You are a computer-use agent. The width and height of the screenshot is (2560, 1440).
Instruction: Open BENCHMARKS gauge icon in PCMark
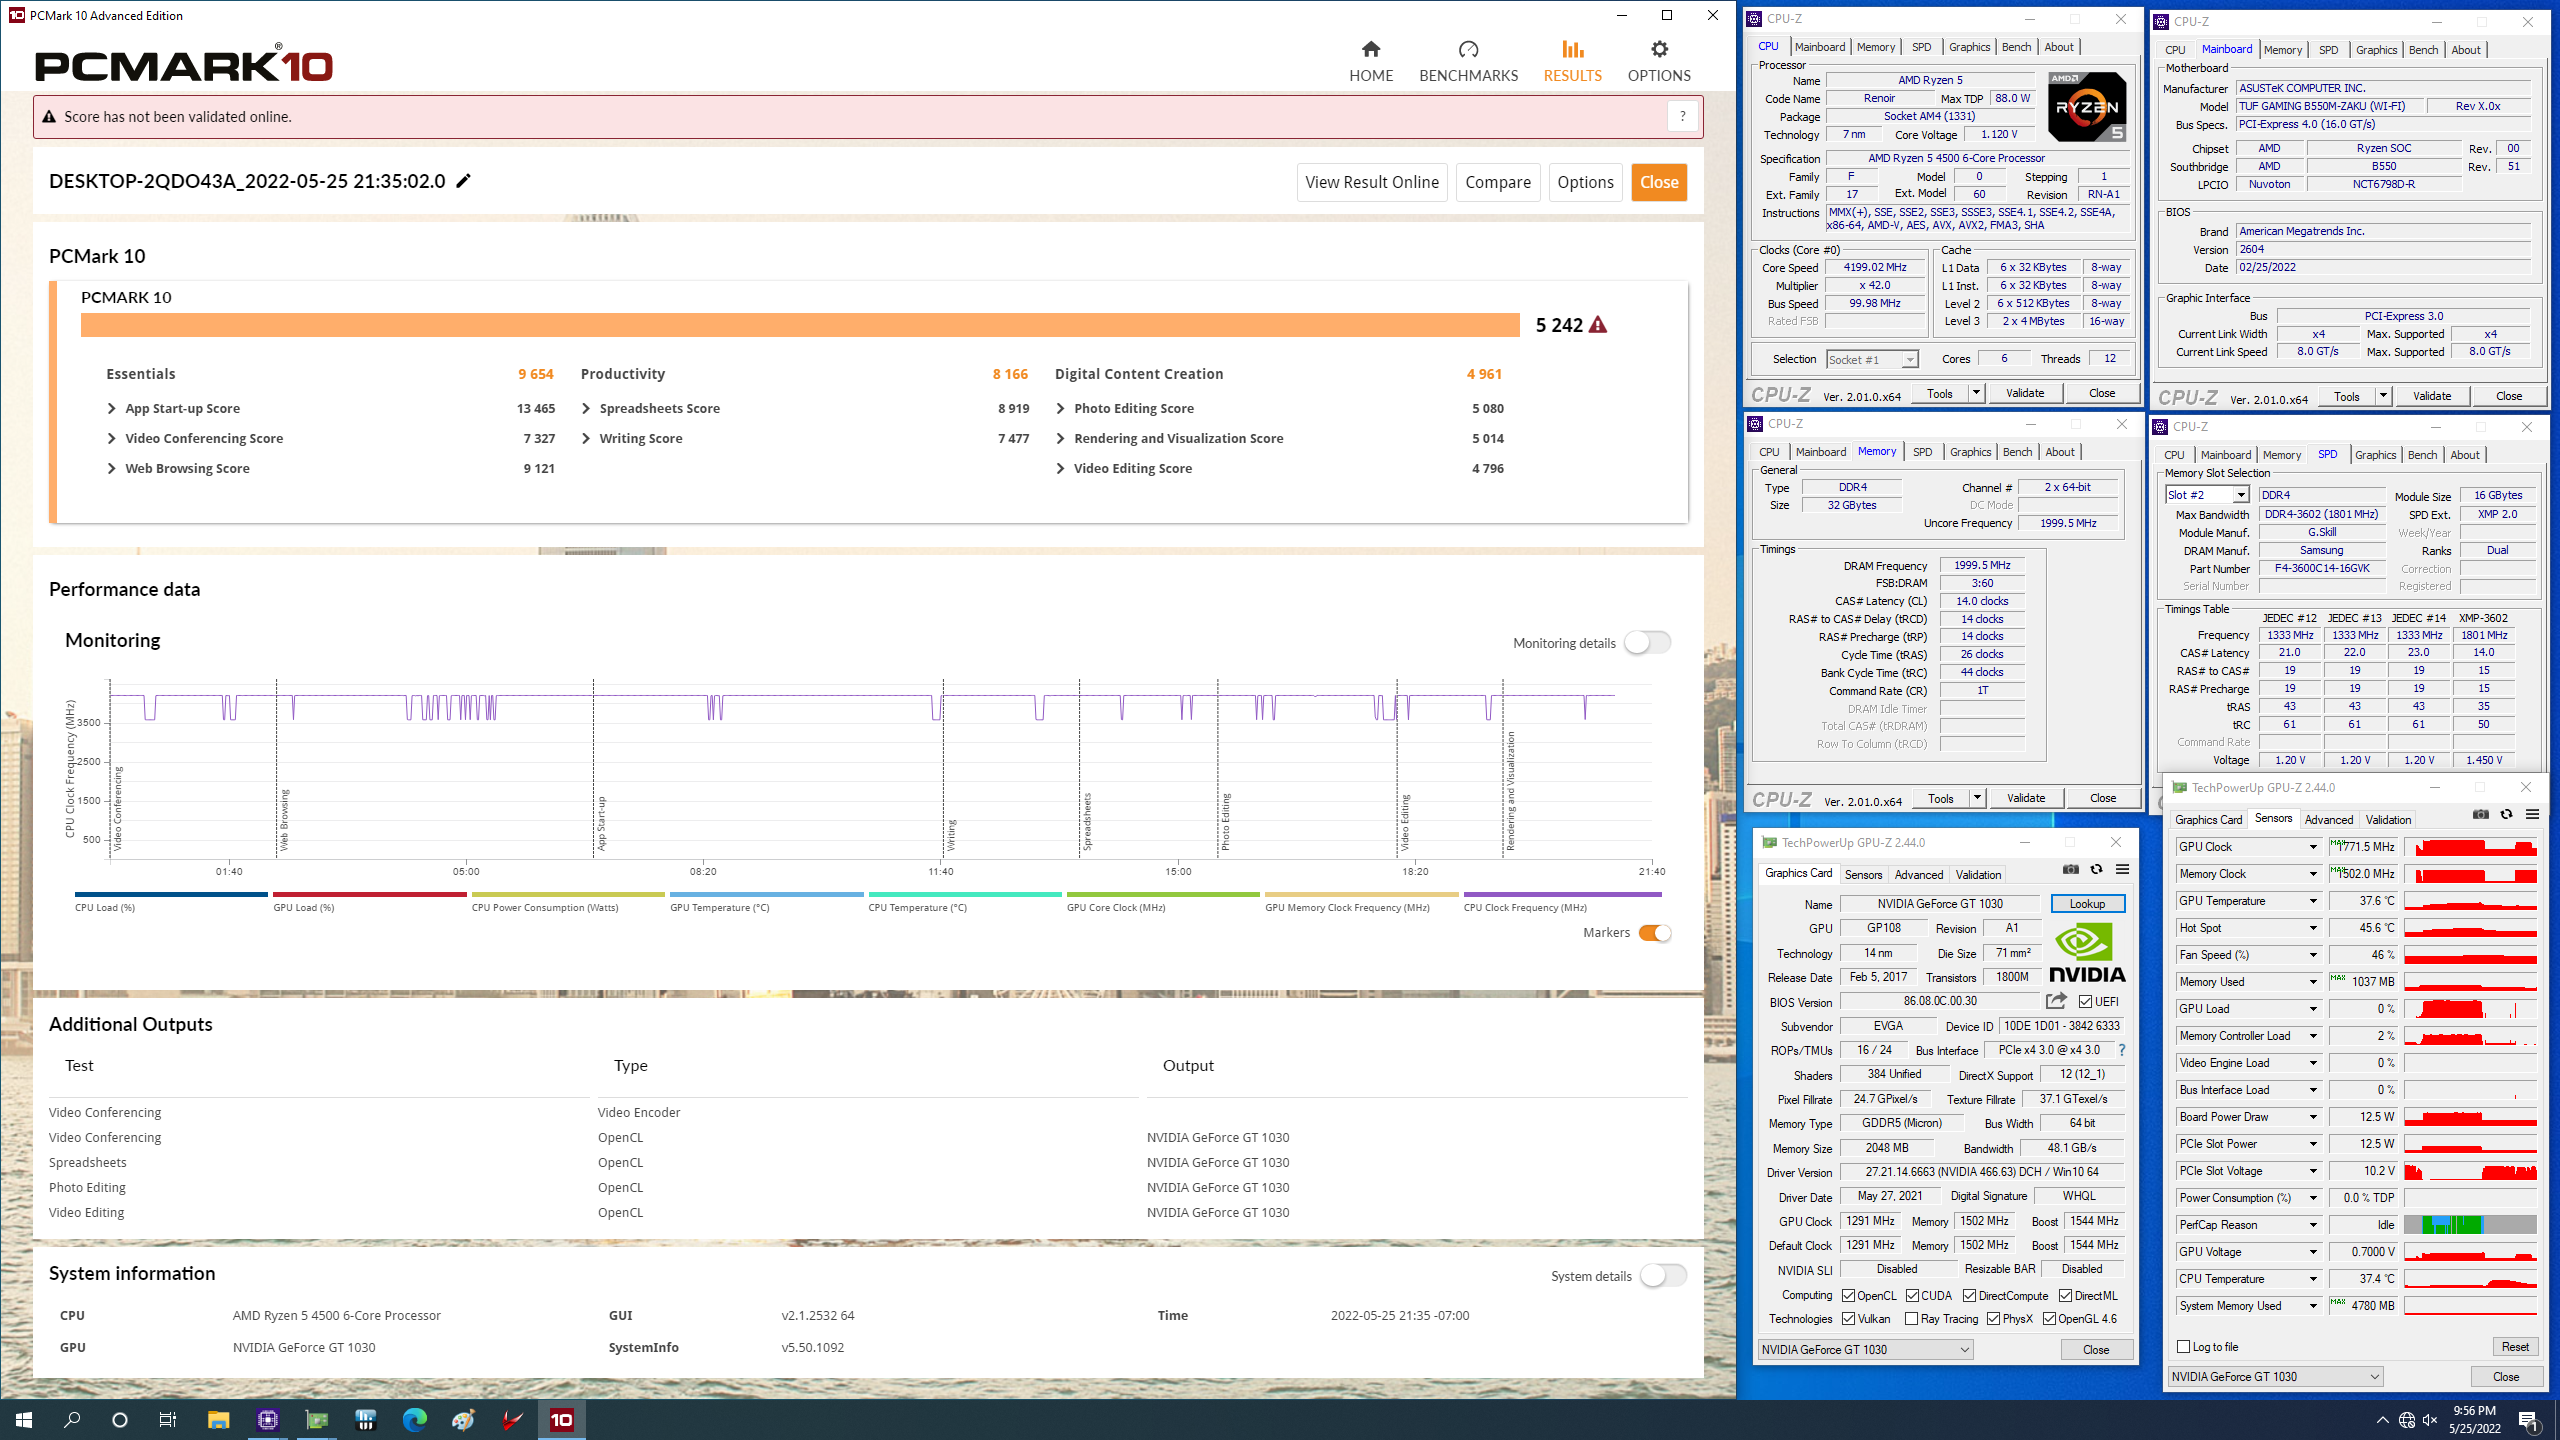click(x=1468, y=49)
